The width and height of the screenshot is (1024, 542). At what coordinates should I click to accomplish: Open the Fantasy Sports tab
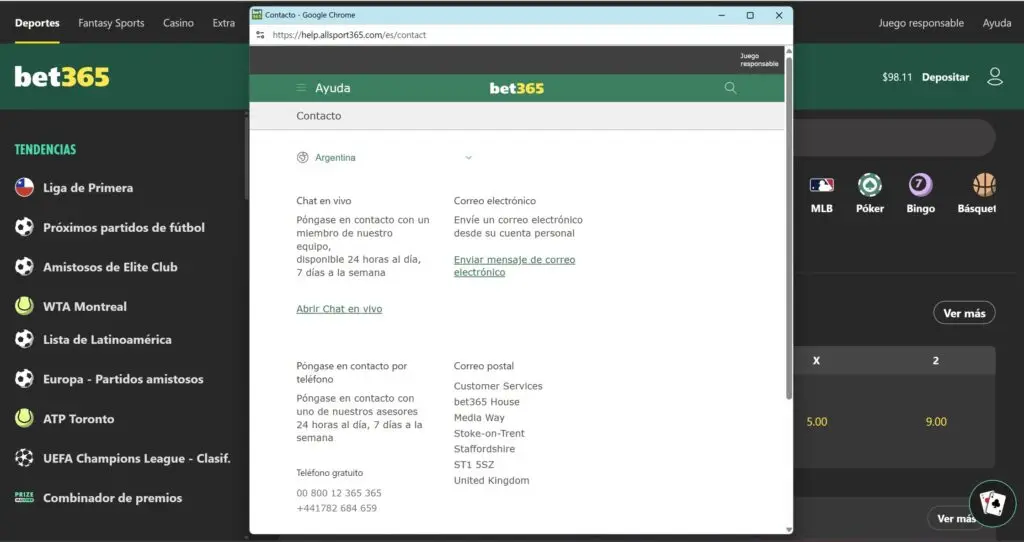[x=111, y=23]
